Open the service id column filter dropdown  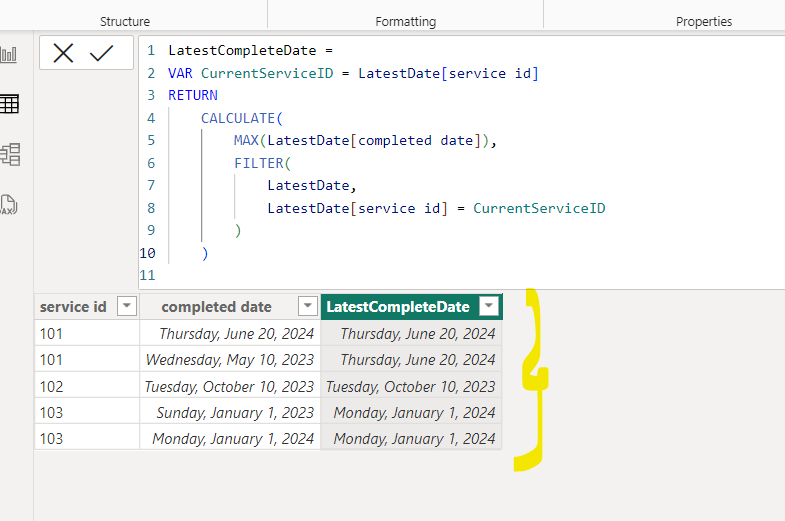pyautogui.click(x=127, y=306)
